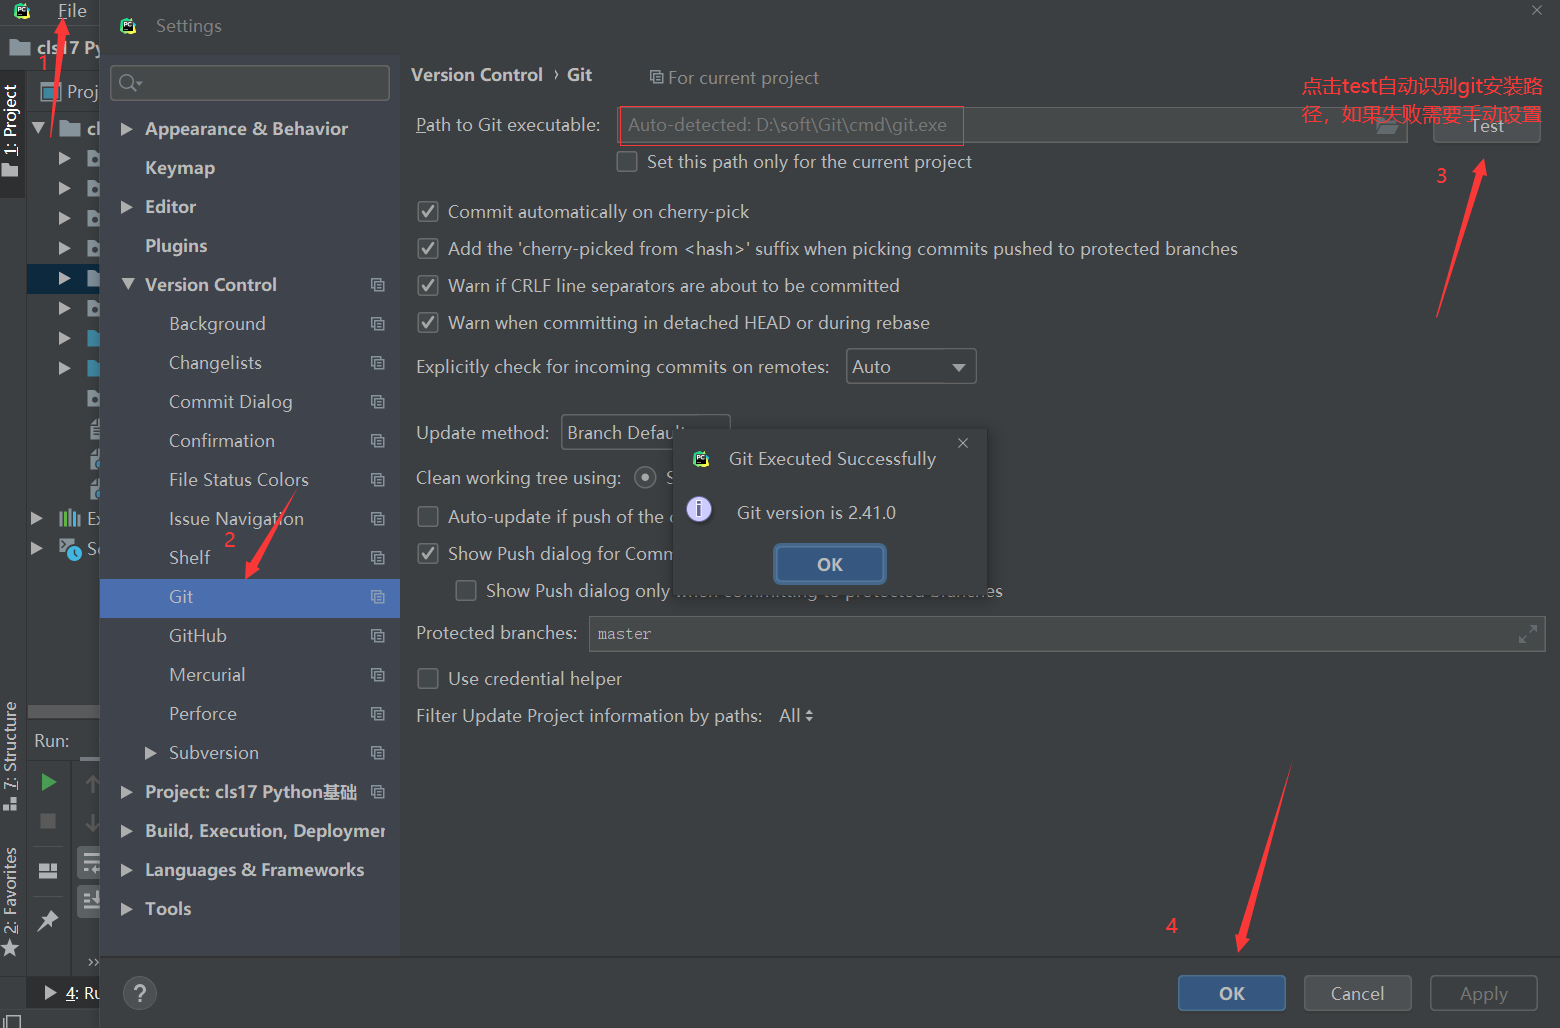1560x1028 pixels.
Task: Click project-level copy icon beside Perforce
Action: (x=377, y=714)
